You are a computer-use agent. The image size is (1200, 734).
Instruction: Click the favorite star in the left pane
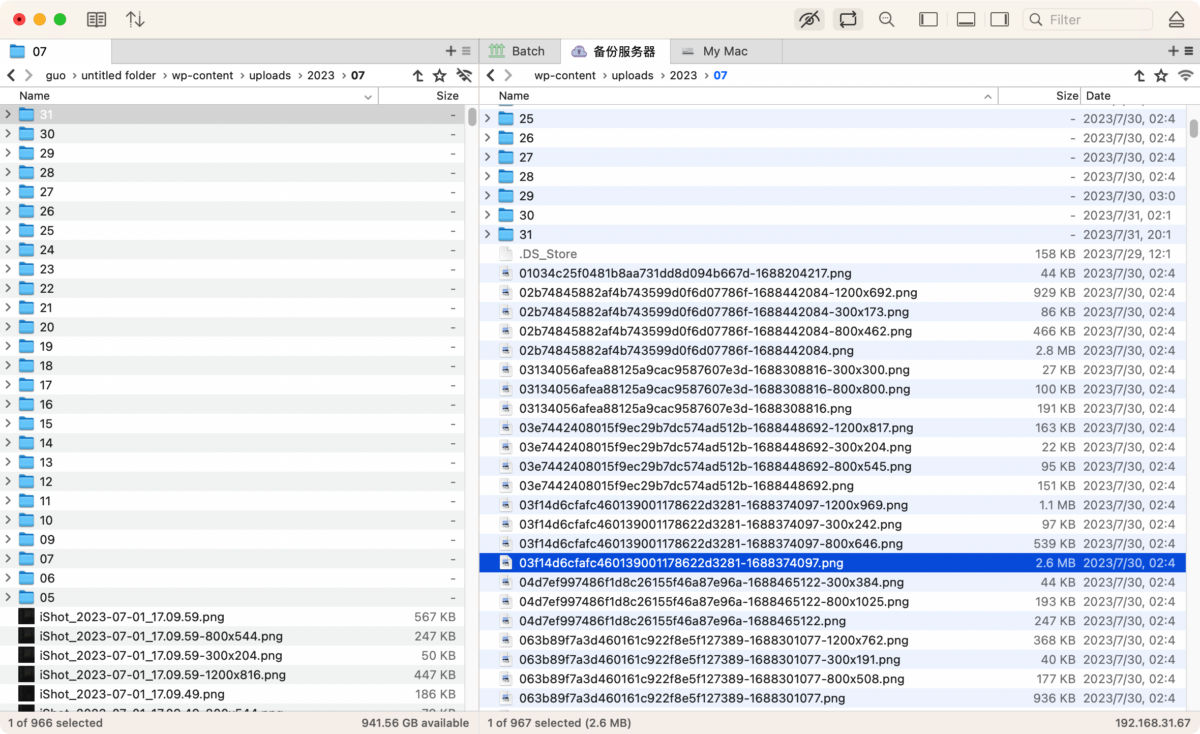click(439, 75)
